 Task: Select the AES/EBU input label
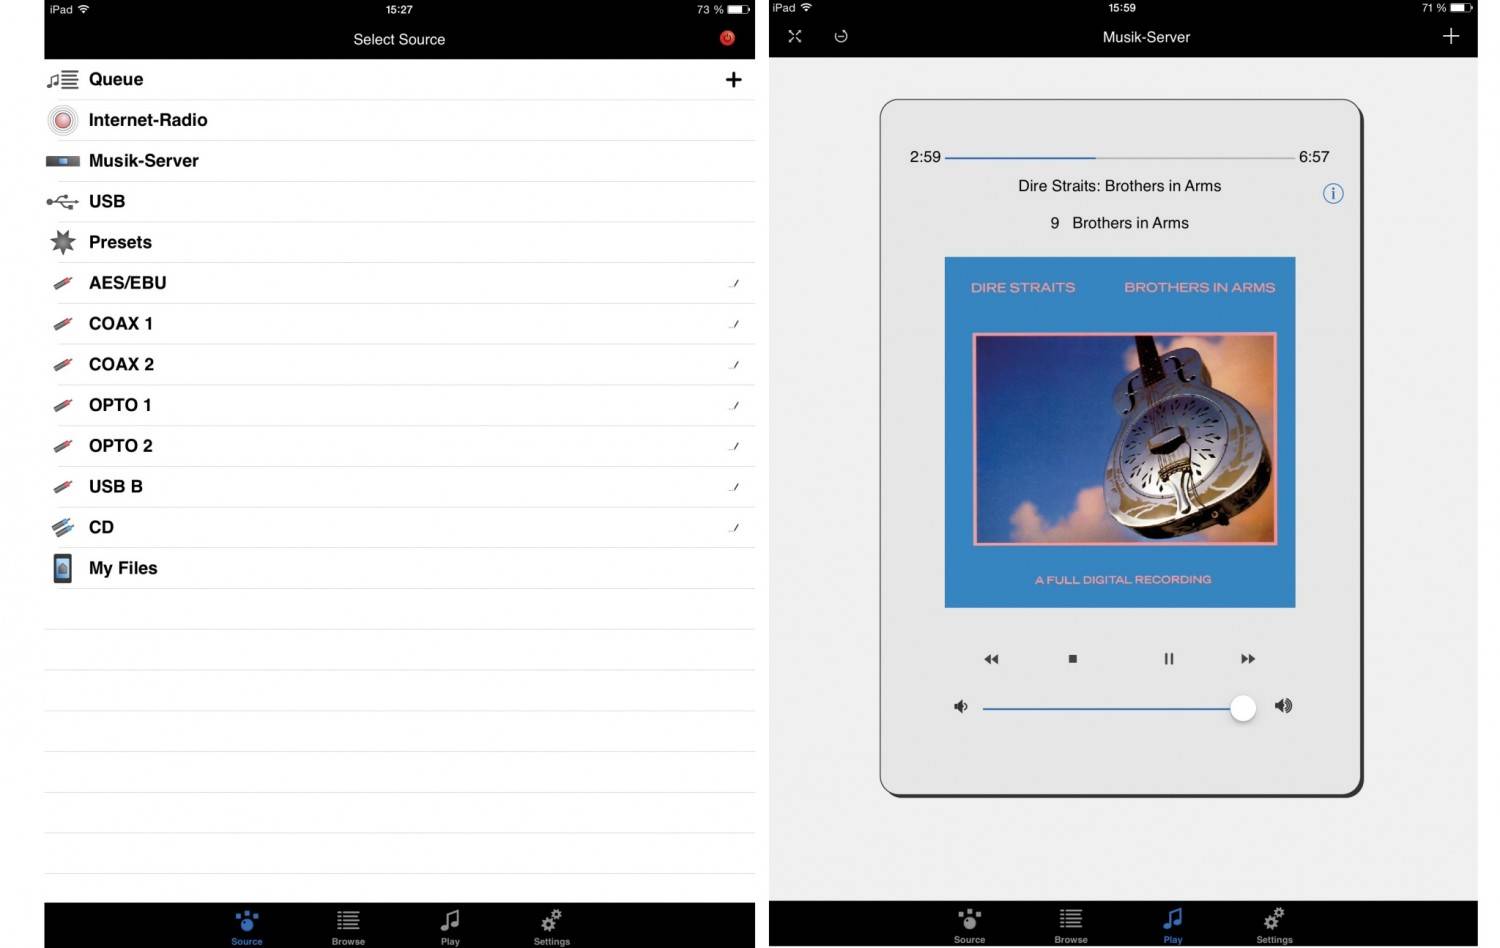point(128,283)
